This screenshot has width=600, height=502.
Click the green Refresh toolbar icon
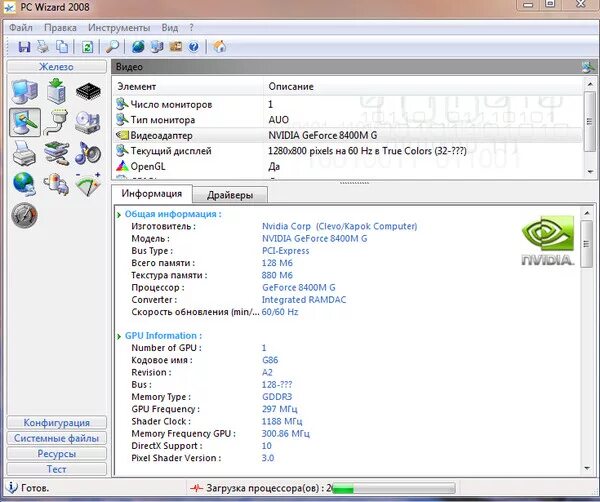87,47
